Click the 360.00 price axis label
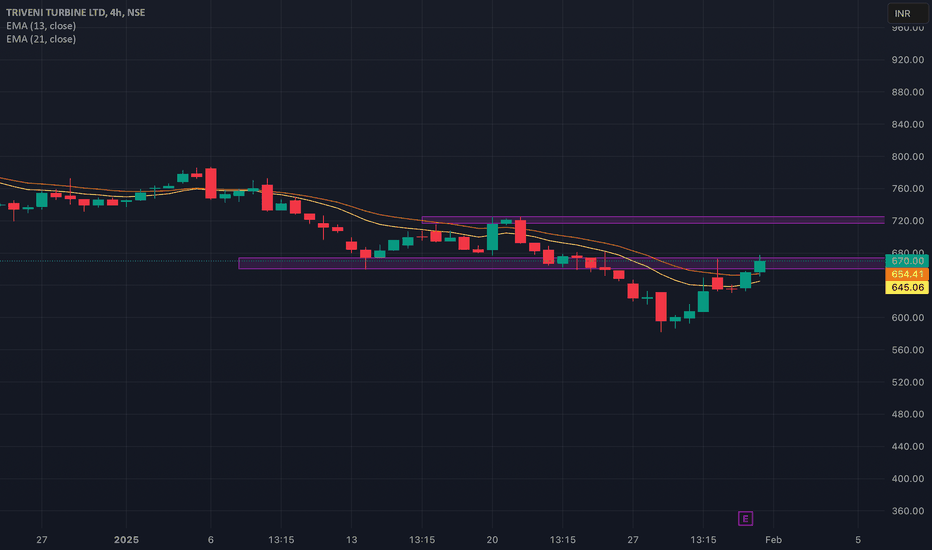 [x=908, y=511]
